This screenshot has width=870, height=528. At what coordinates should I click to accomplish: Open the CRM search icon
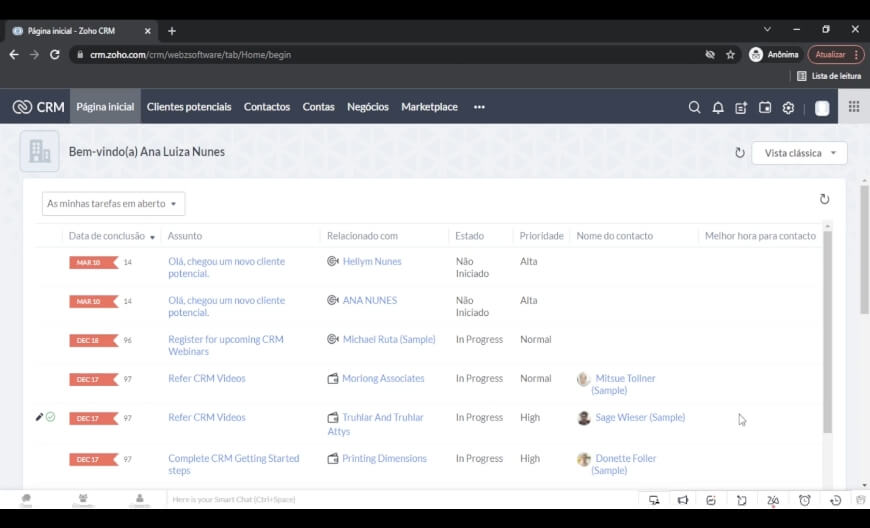(694, 107)
